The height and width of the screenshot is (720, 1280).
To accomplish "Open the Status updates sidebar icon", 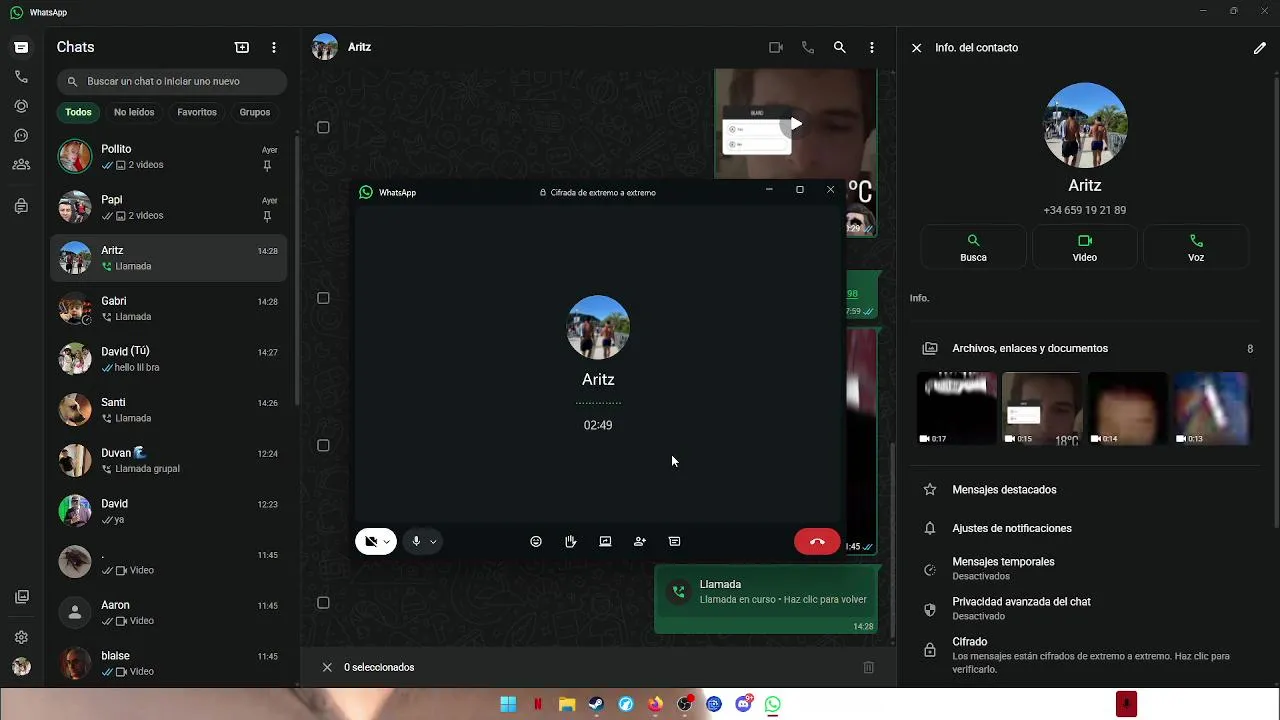I will 21,106.
